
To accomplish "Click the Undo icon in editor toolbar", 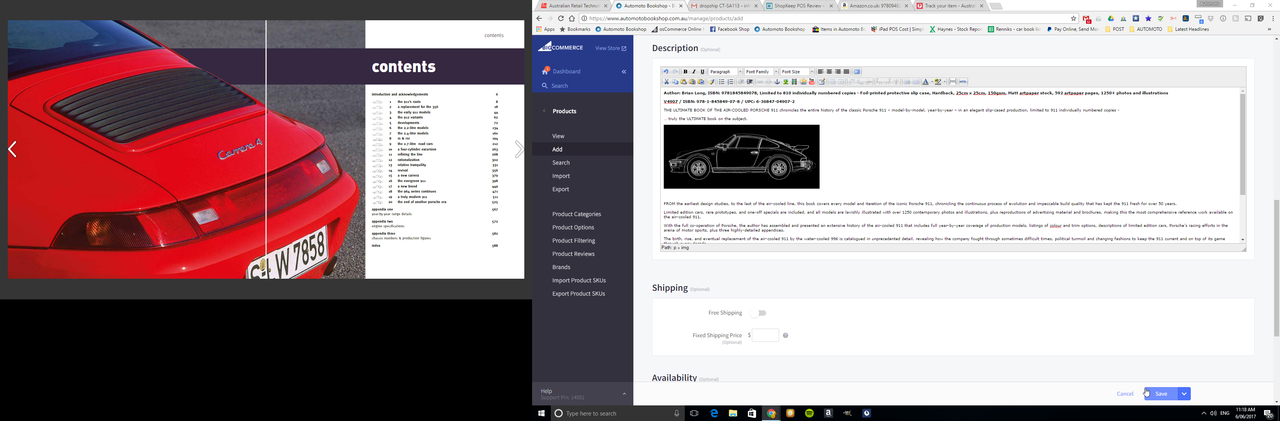I will pos(668,72).
